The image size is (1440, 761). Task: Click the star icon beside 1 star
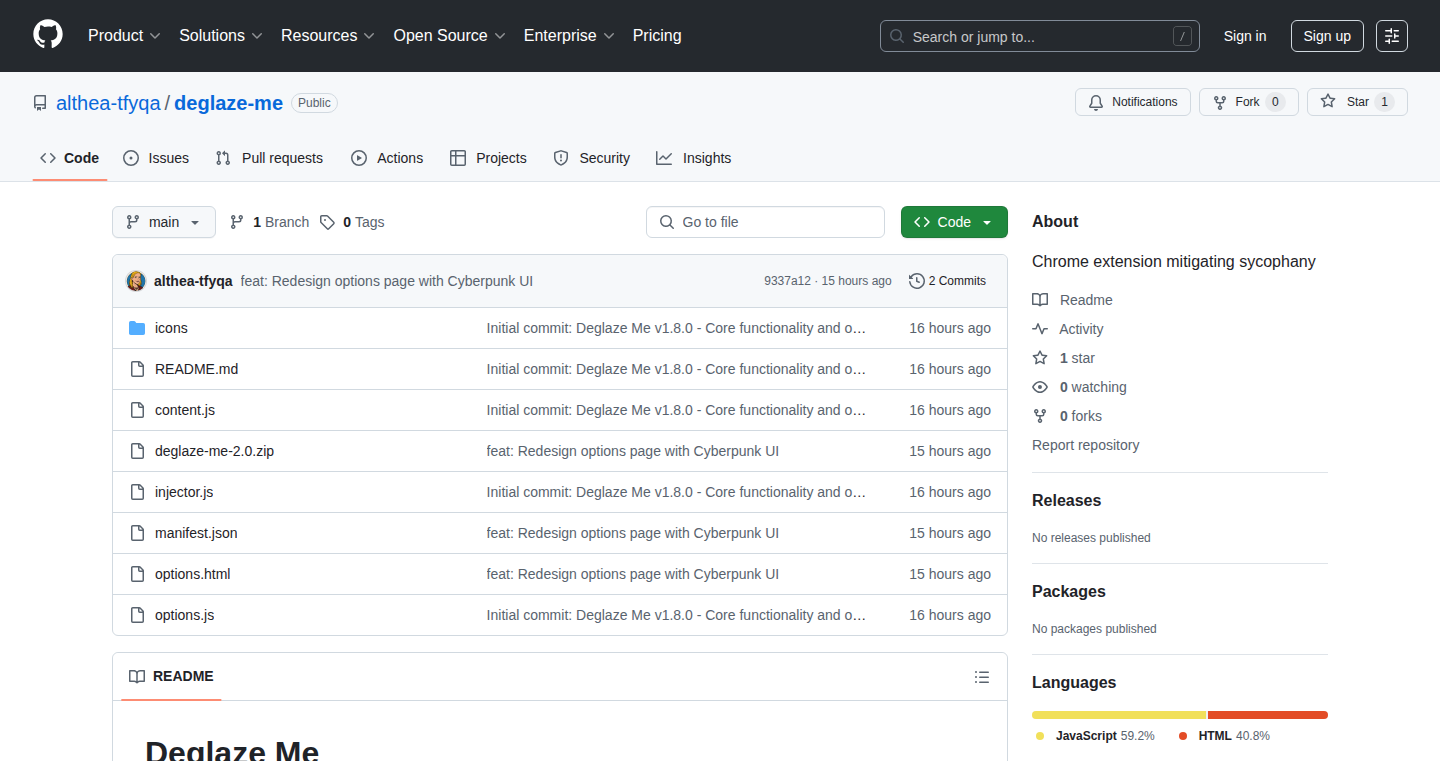[1040, 358]
